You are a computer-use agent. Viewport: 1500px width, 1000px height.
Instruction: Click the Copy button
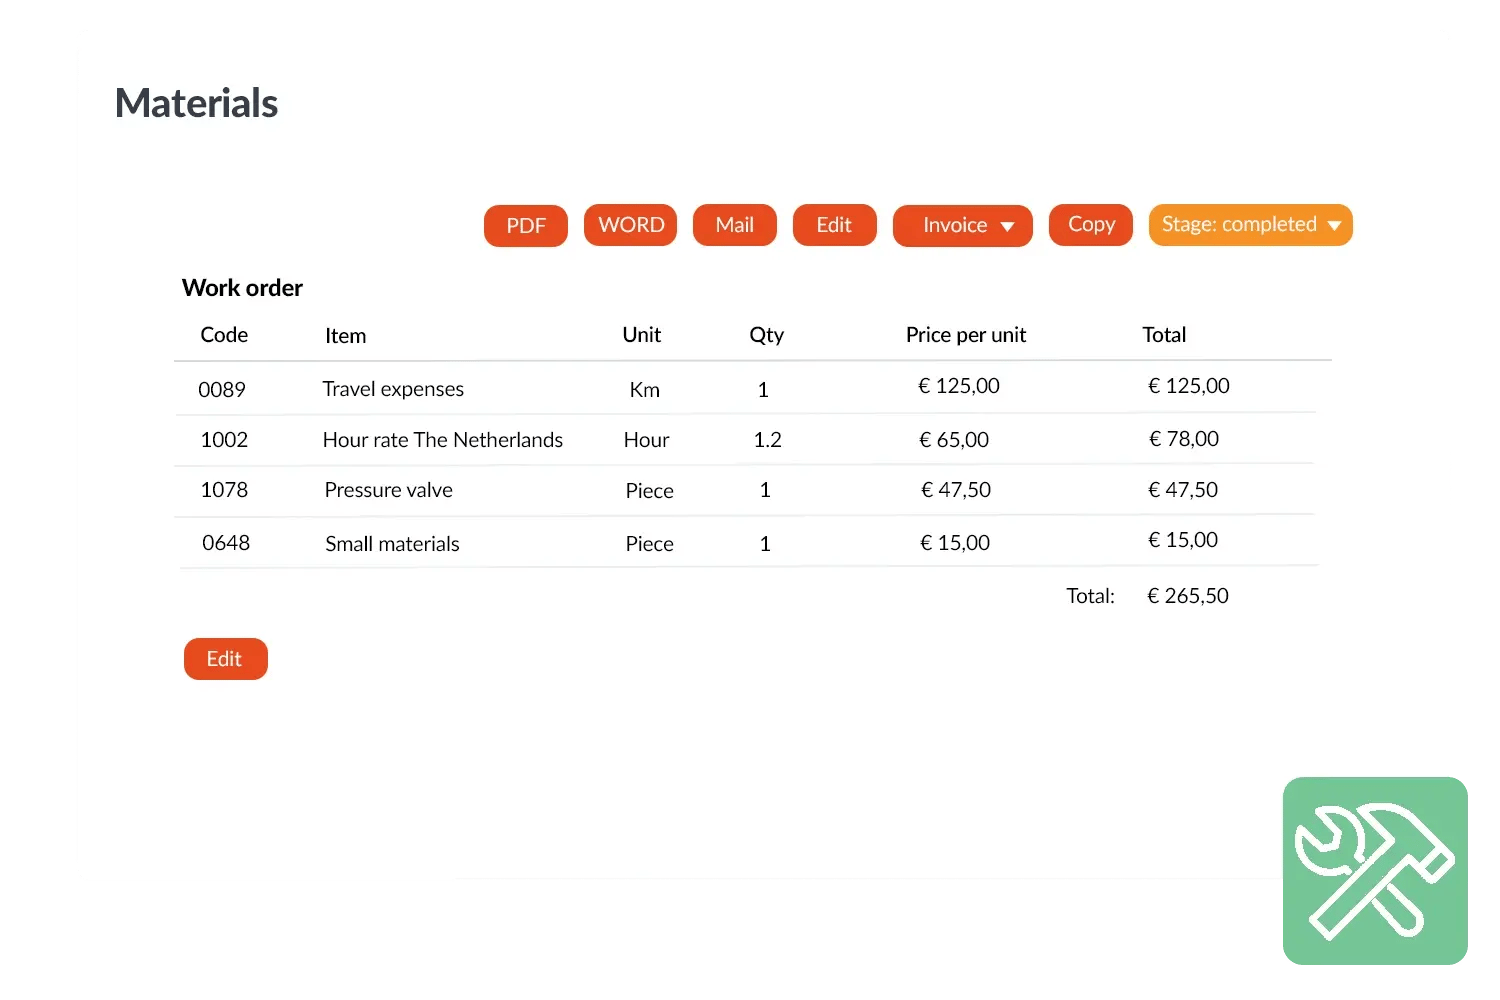1091,225
